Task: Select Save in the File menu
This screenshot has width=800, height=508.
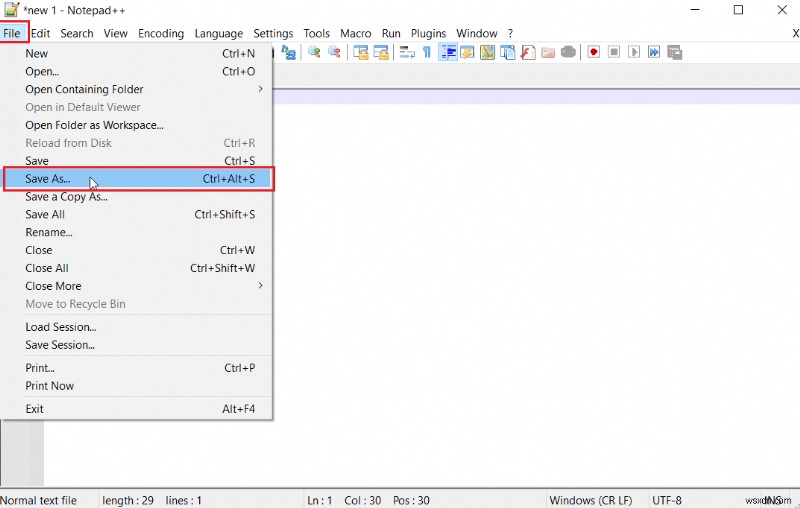Action: tap(137, 161)
